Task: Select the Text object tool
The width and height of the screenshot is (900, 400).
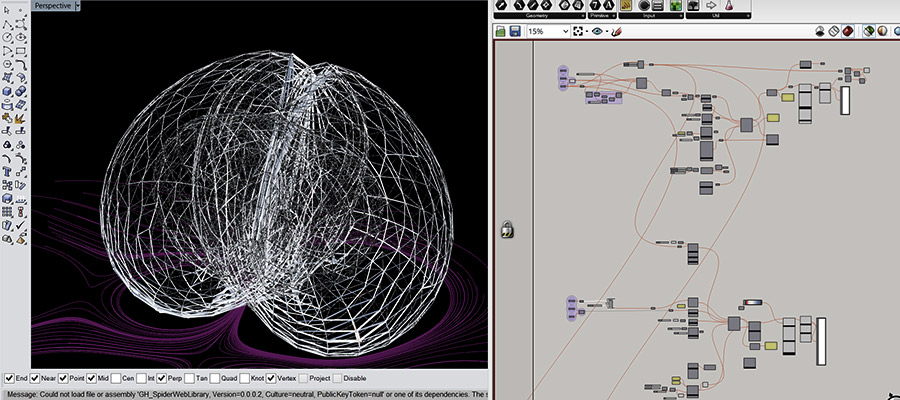Action: 7,171
